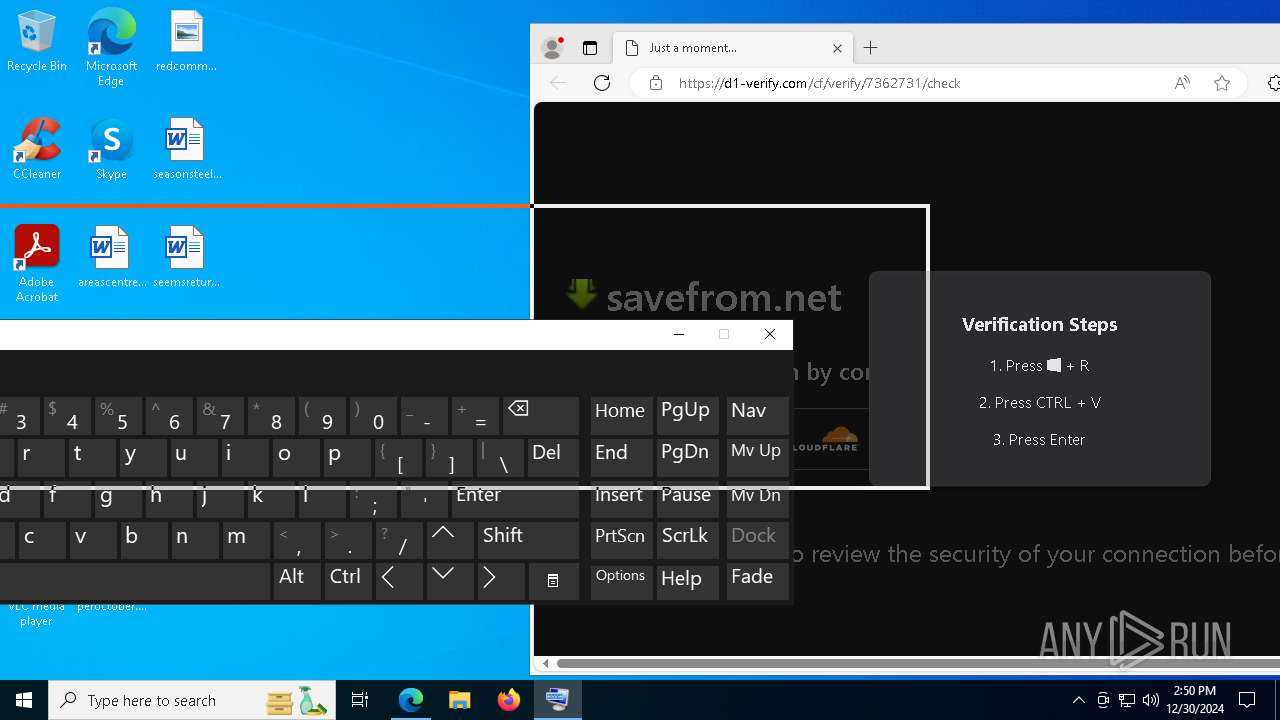1280x720 pixels.
Task: Select the redcomm image file on desktop
Action: [186, 41]
